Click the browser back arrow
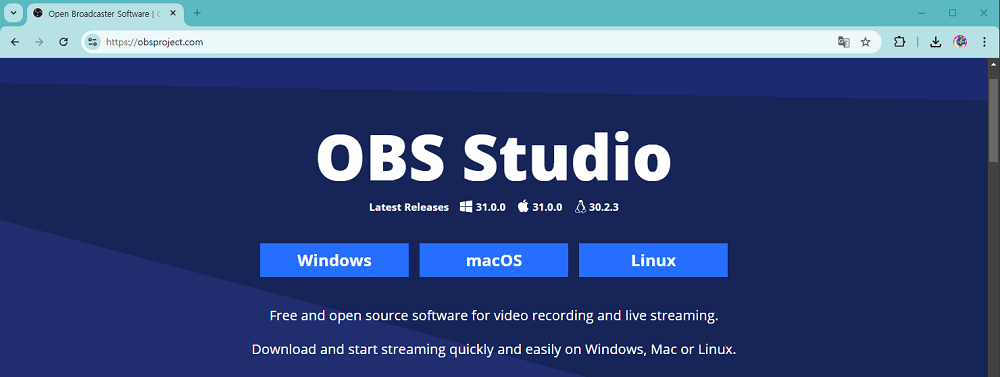The image size is (1000, 377). 15,42
